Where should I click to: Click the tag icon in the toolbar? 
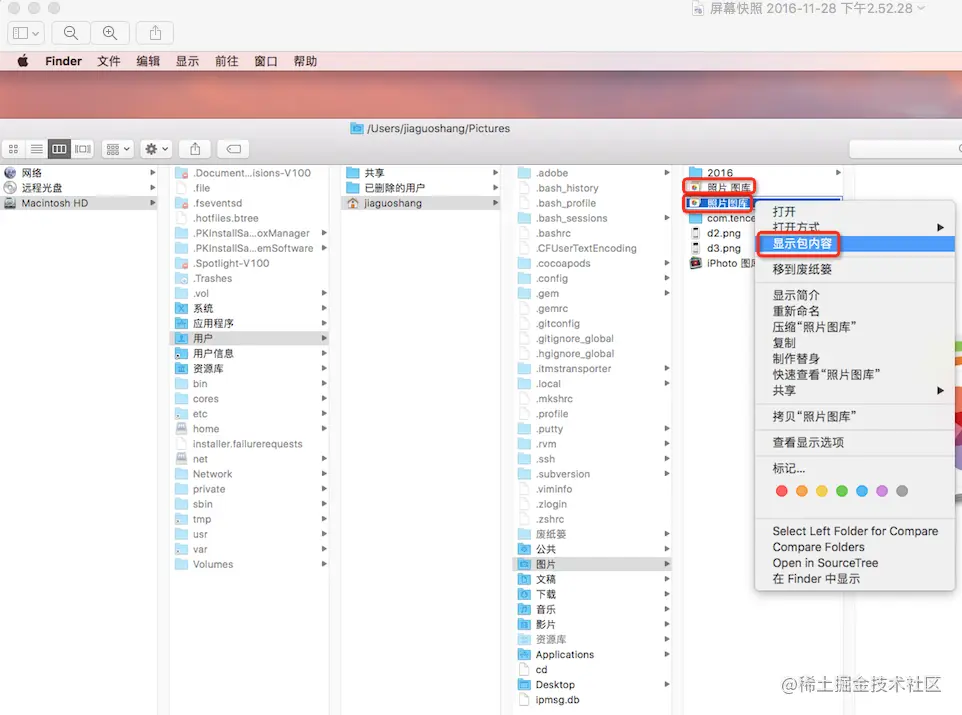tap(232, 148)
